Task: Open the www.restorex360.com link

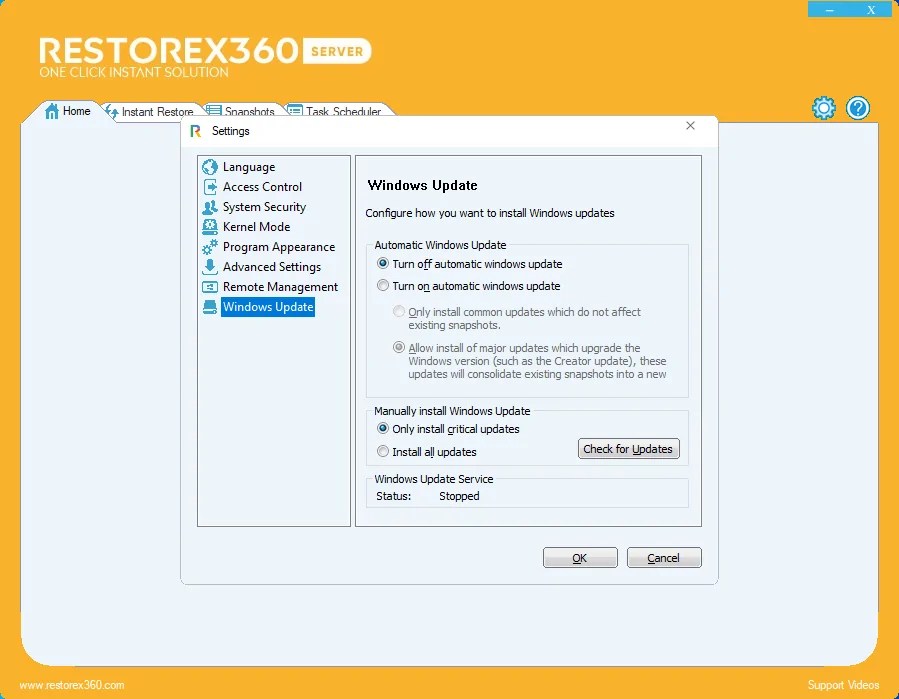Action: tap(72, 685)
